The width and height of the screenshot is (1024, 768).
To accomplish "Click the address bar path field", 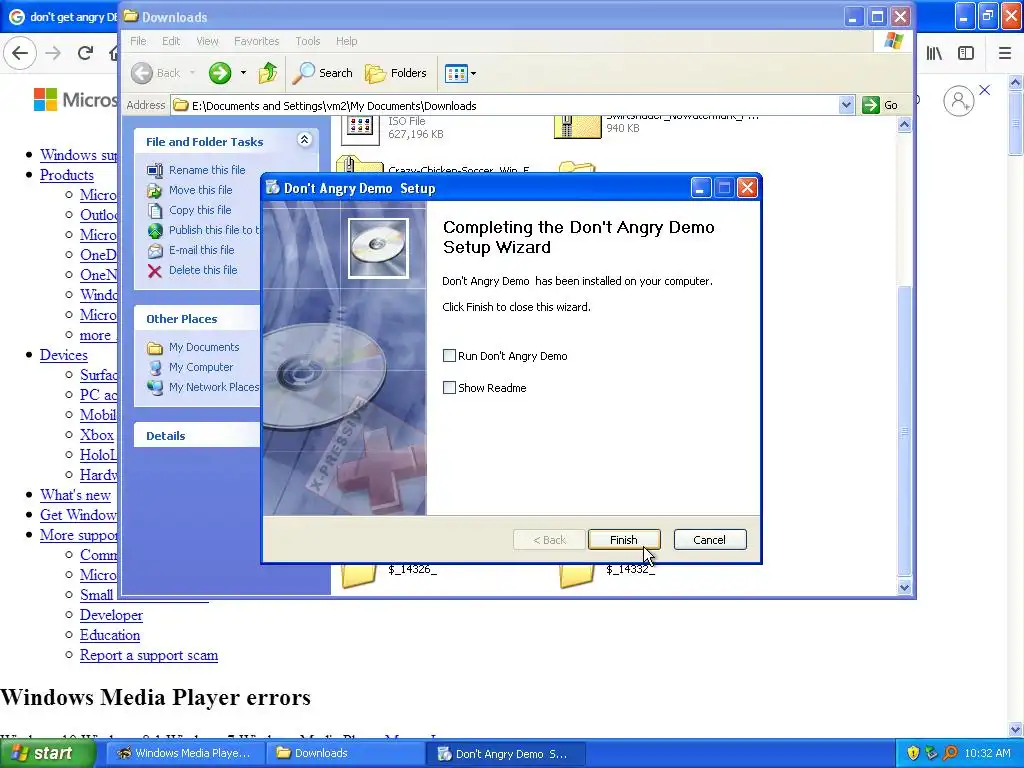I will click(505, 106).
